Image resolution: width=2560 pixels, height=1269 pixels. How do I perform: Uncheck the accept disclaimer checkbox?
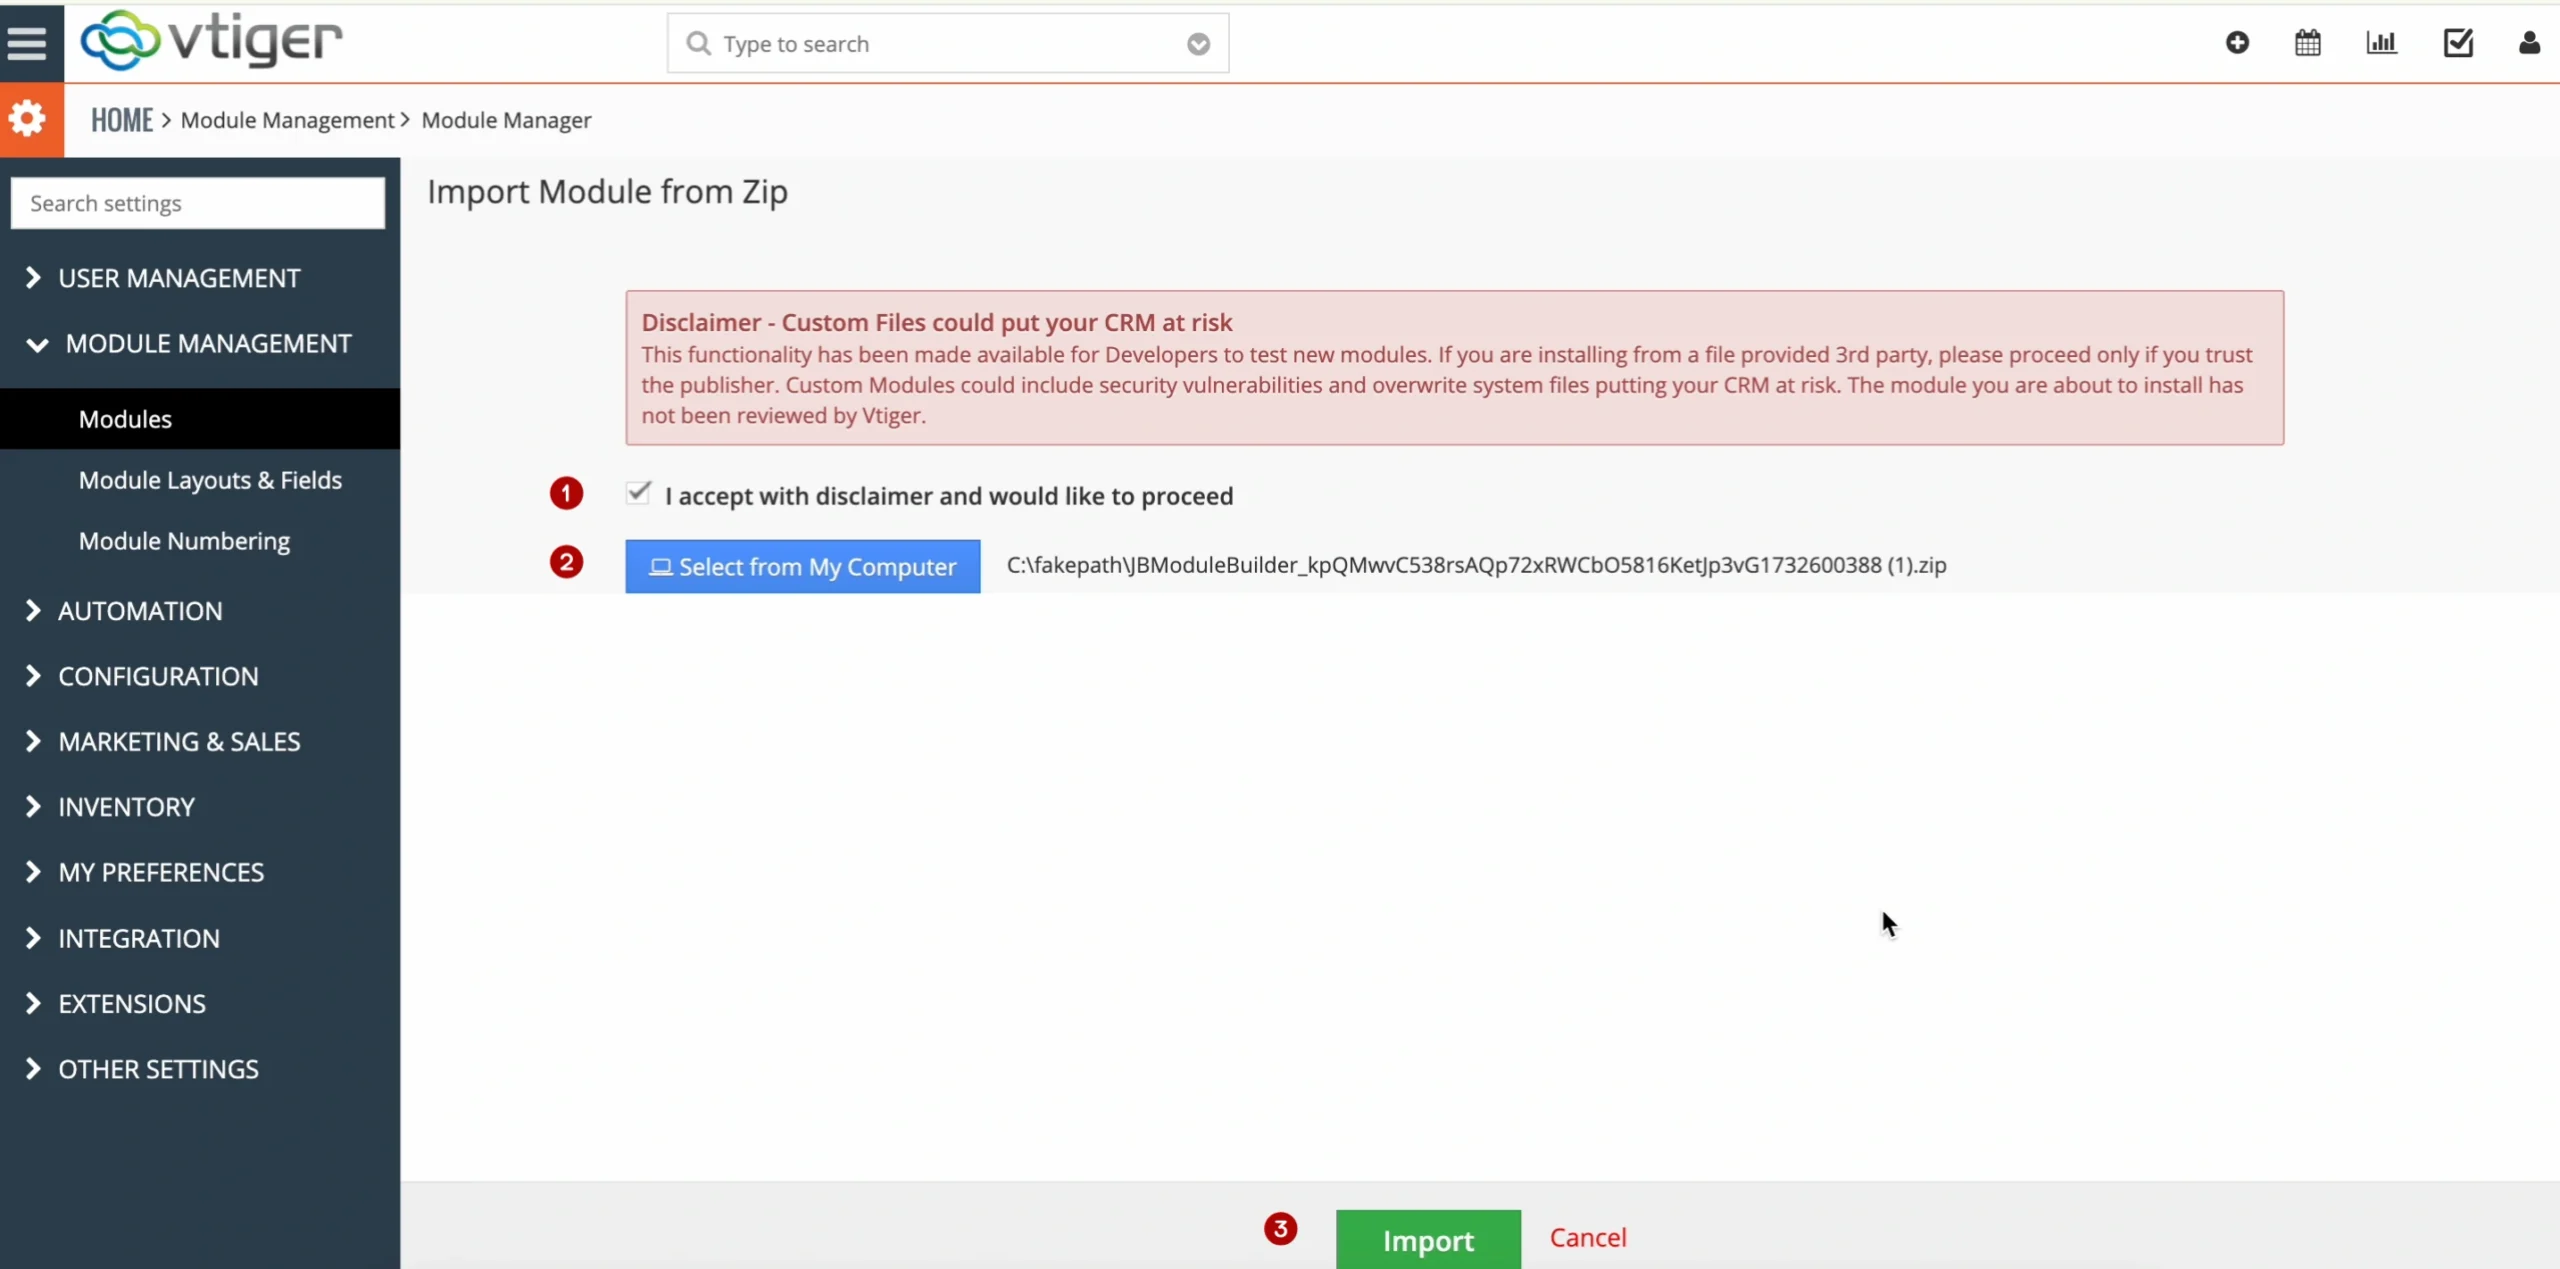[638, 493]
